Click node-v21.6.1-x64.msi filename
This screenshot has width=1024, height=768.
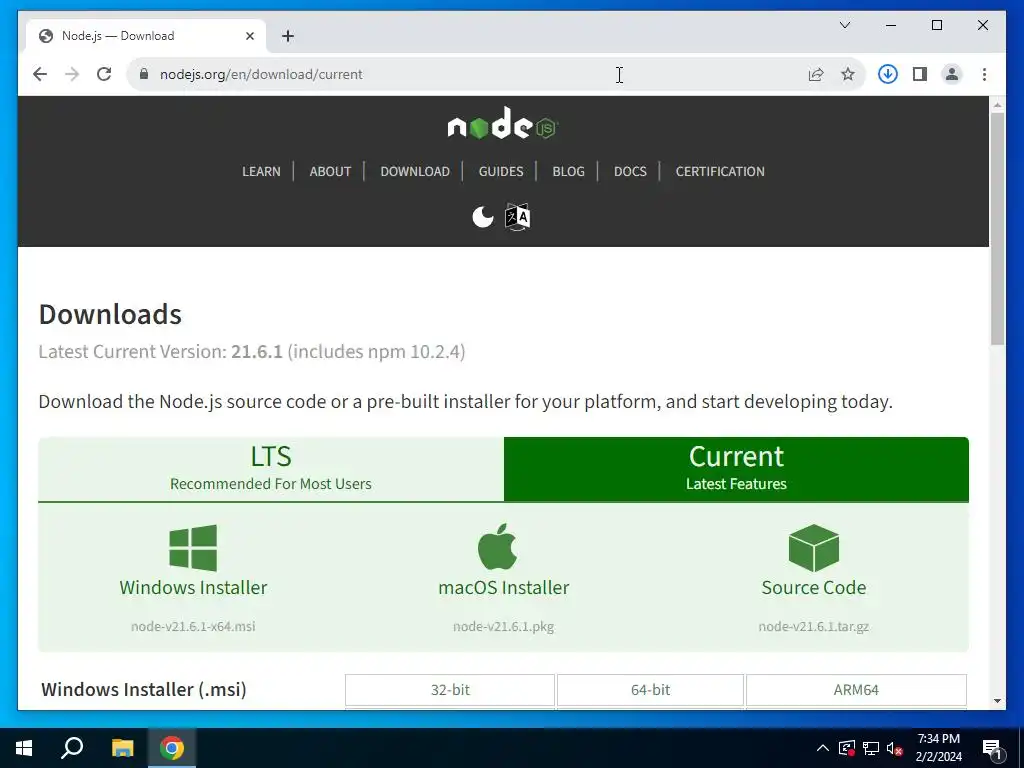[193, 626]
